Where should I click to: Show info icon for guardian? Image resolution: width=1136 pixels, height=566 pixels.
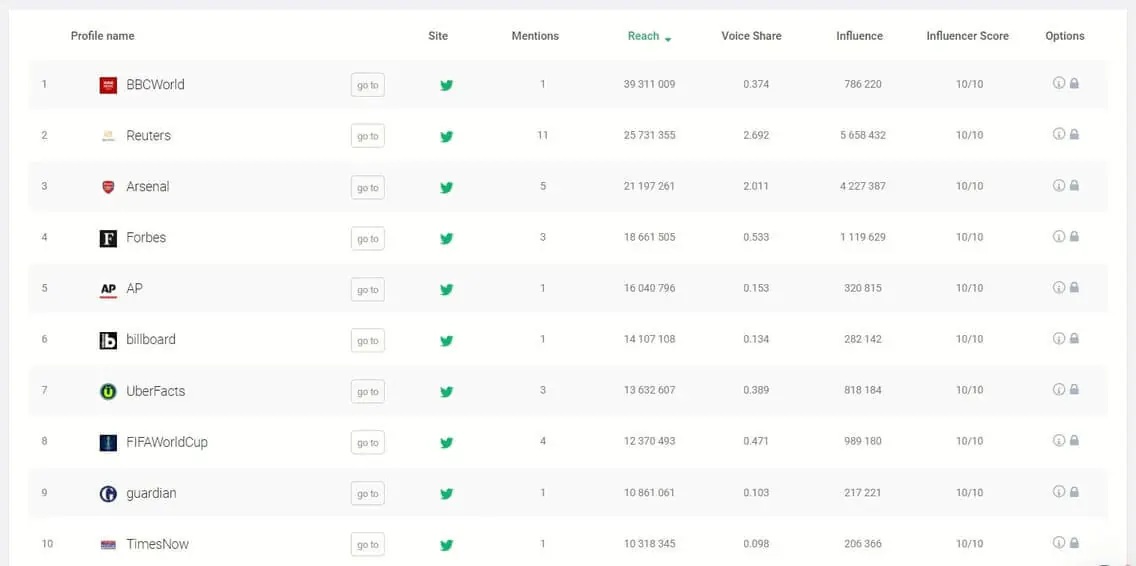1058,491
